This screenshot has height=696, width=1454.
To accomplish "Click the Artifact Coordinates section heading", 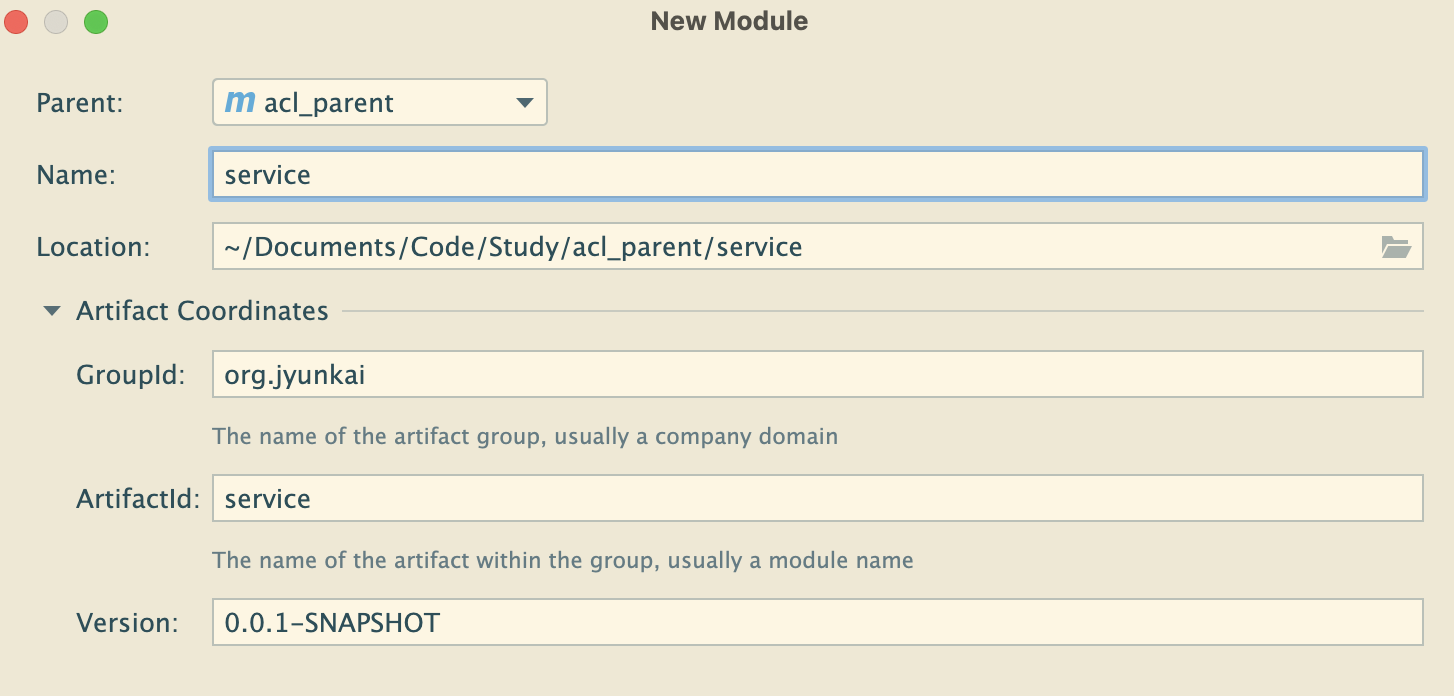I will (x=202, y=311).
